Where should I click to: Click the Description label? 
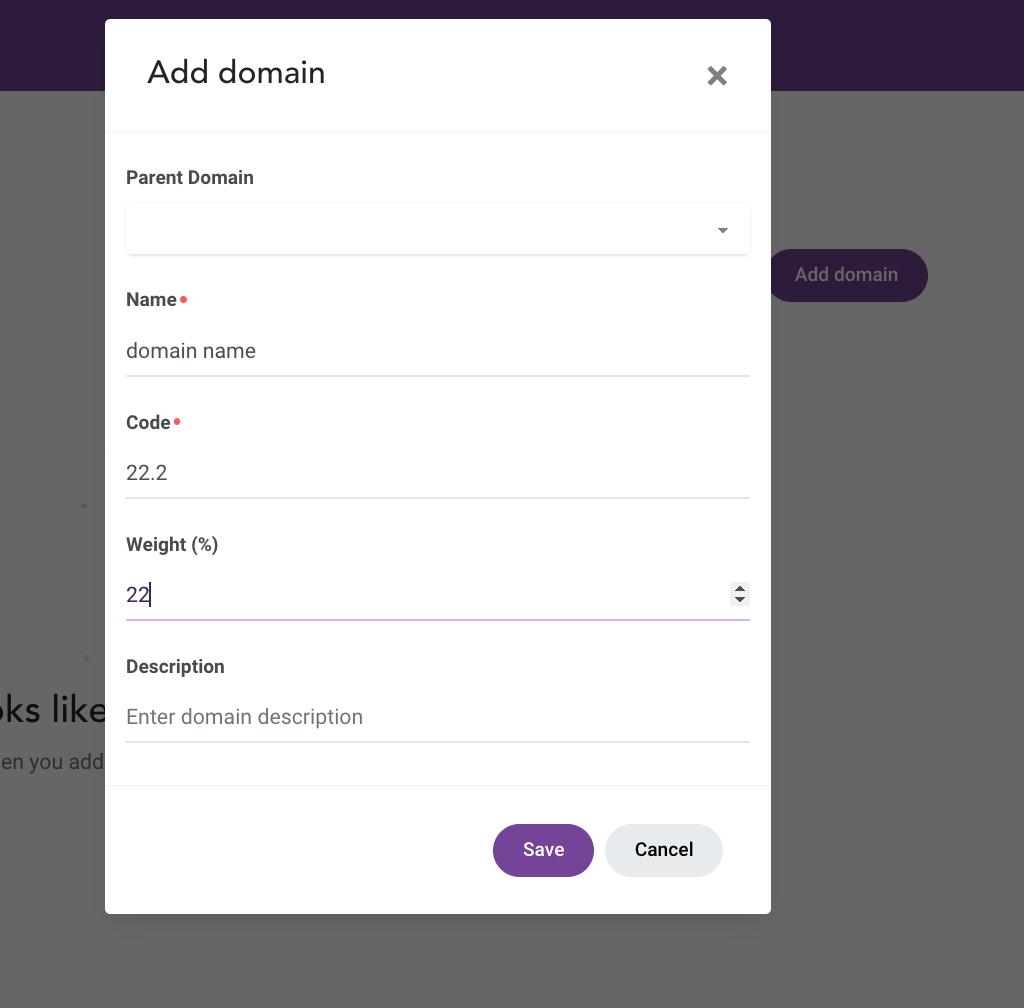pos(175,667)
